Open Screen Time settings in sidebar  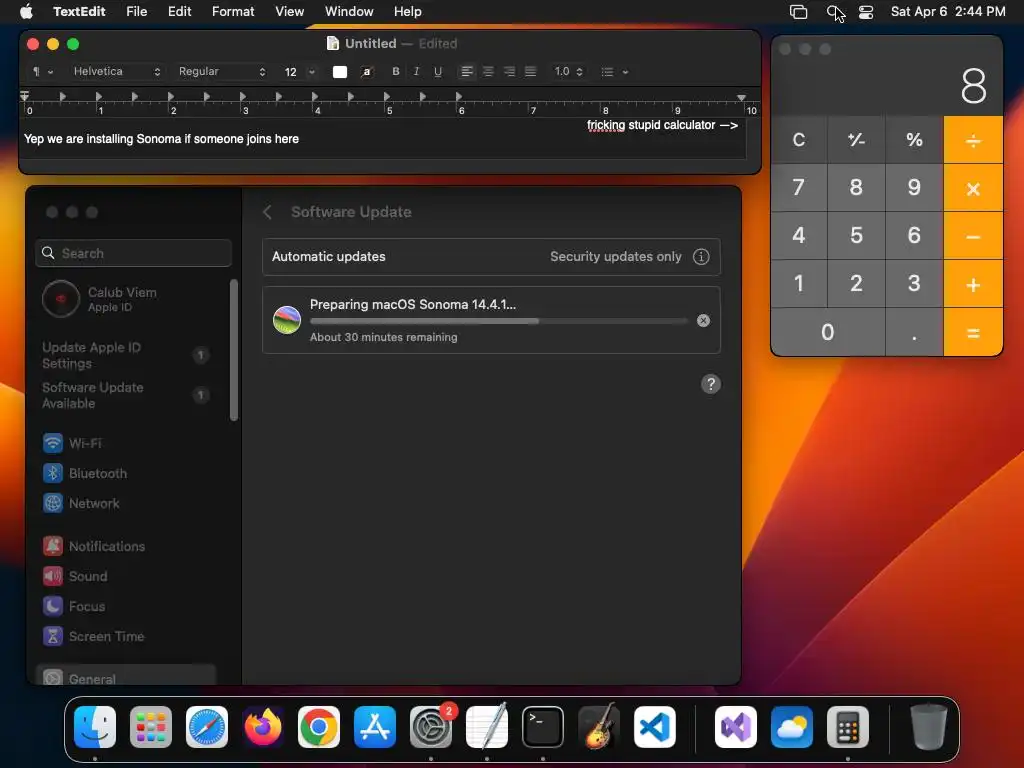tap(124, 637)
